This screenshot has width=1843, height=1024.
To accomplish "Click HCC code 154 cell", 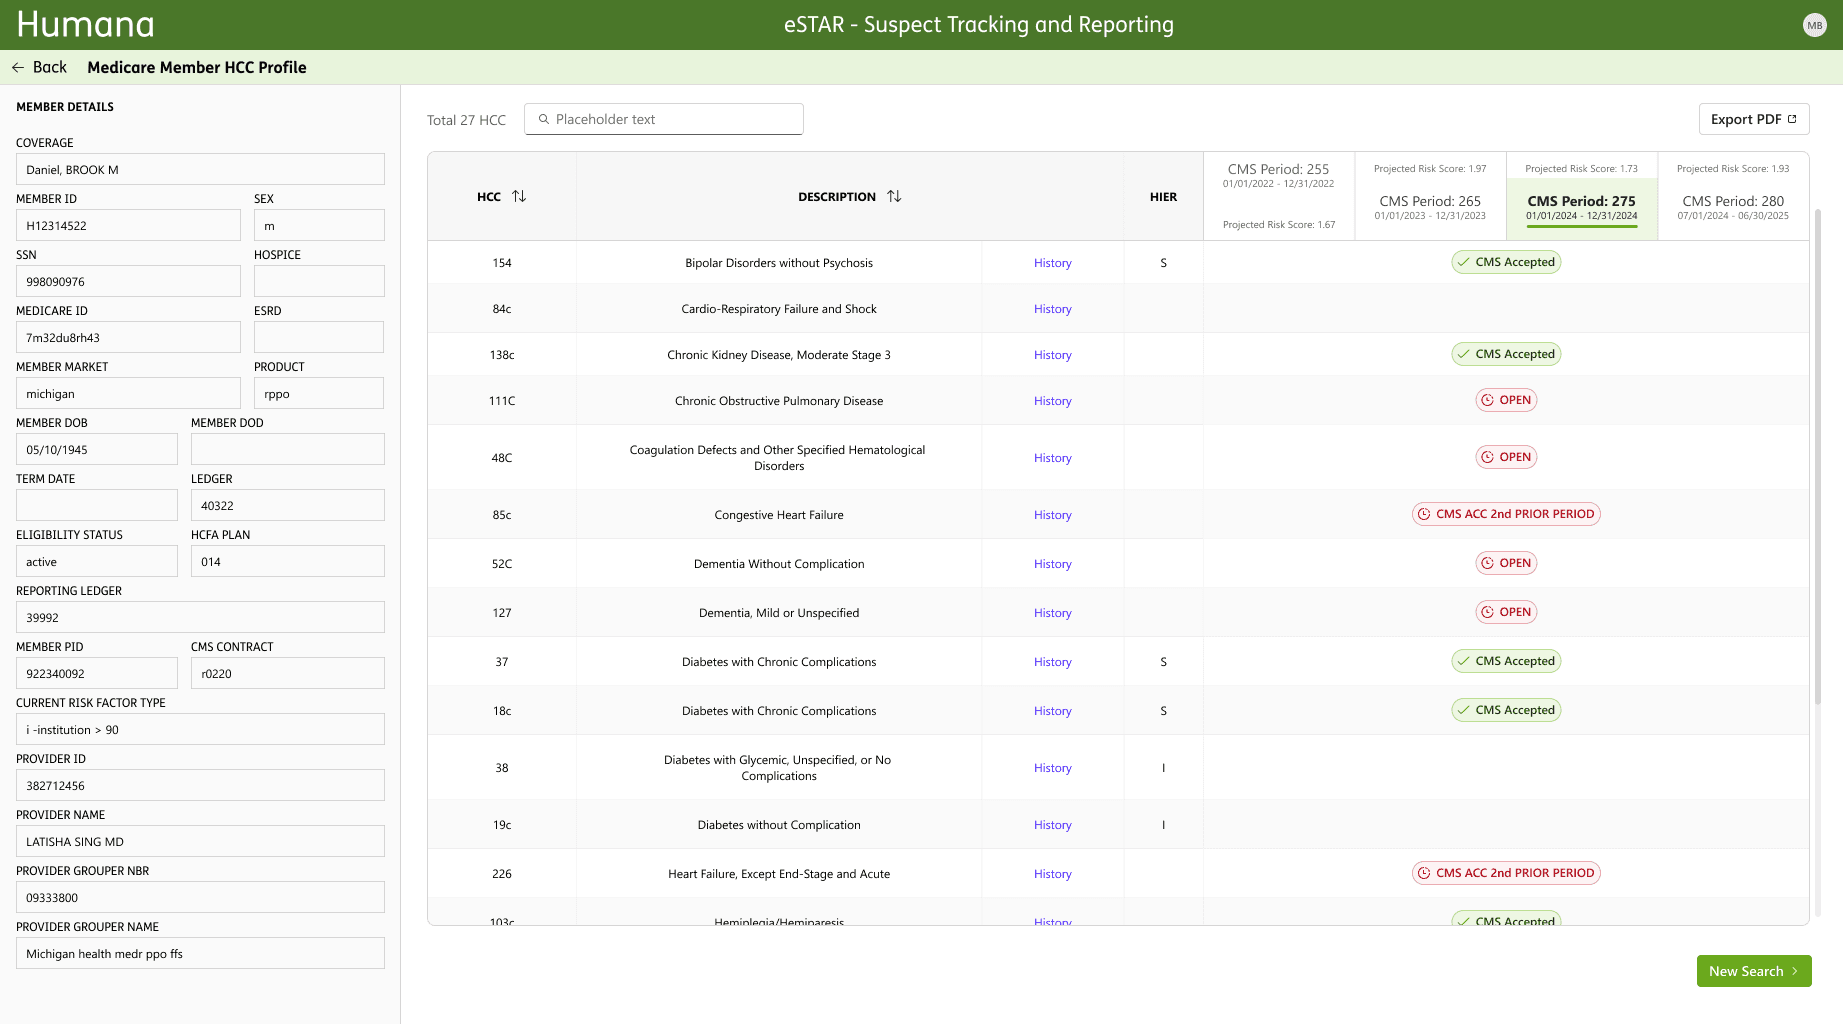I will [x=502, y=263].
